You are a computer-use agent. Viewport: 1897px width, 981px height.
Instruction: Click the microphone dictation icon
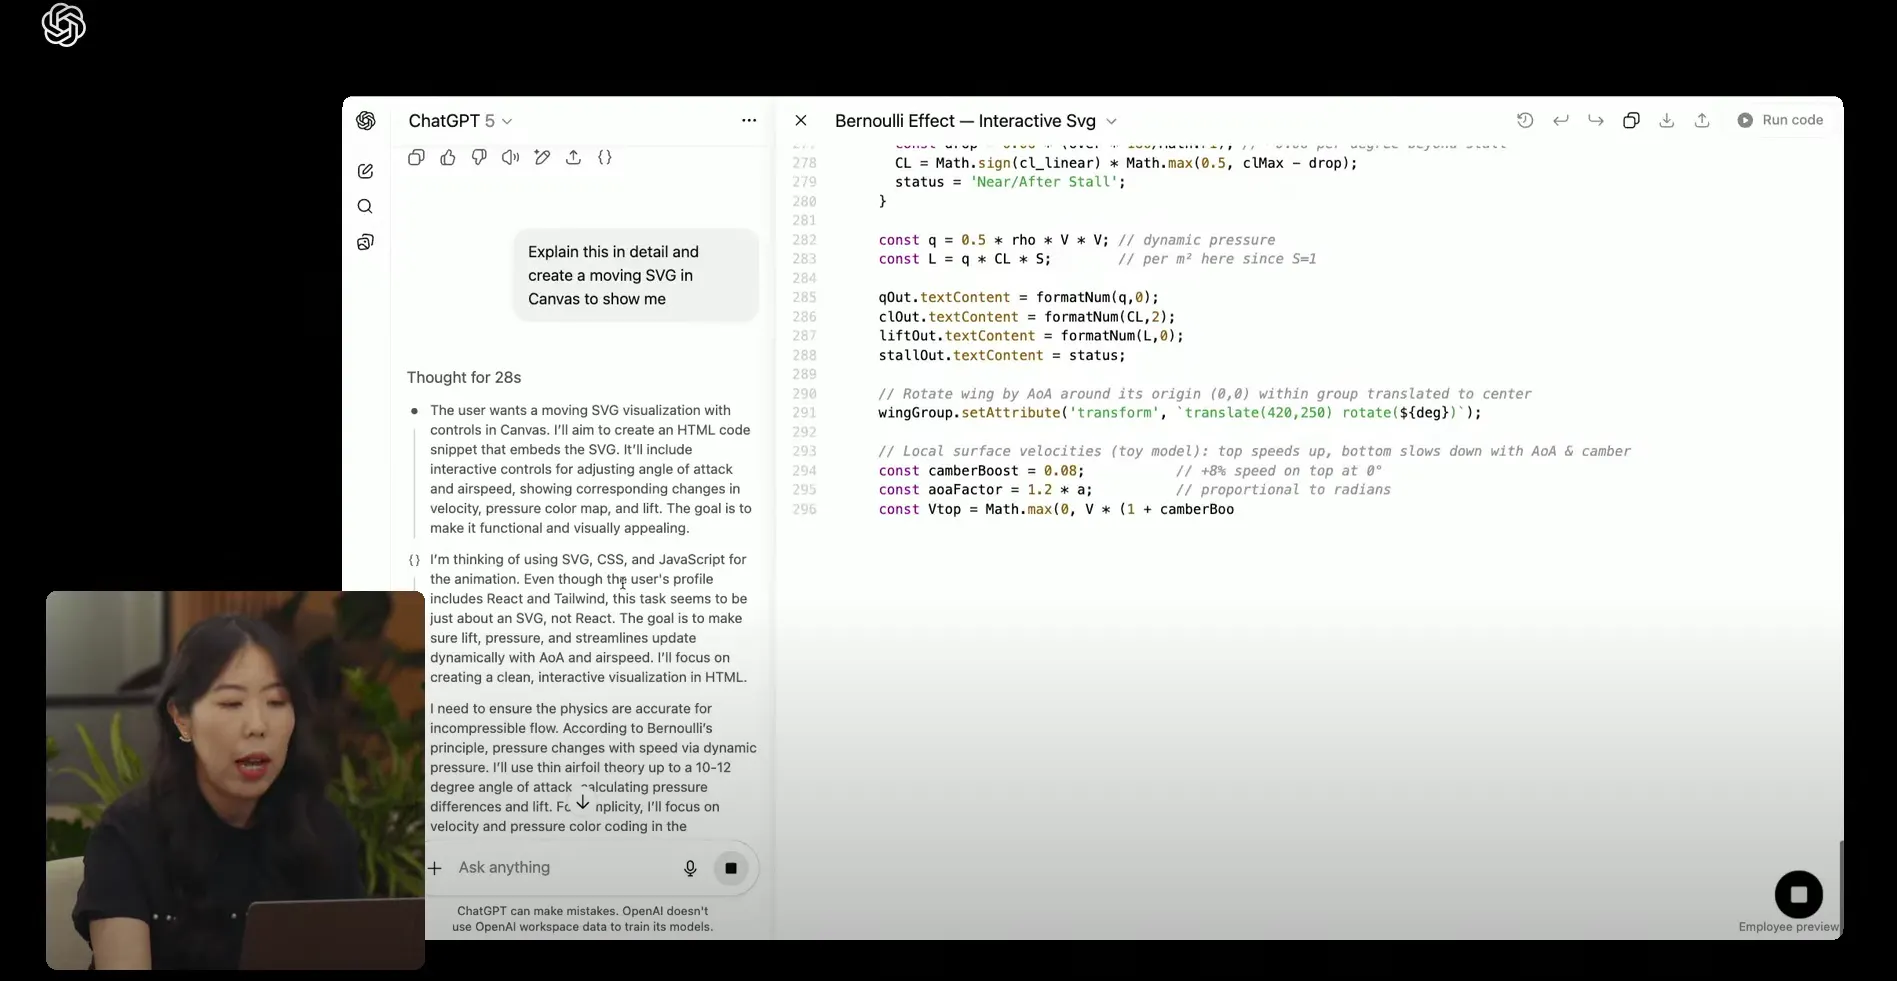click(x=690, y=868)
